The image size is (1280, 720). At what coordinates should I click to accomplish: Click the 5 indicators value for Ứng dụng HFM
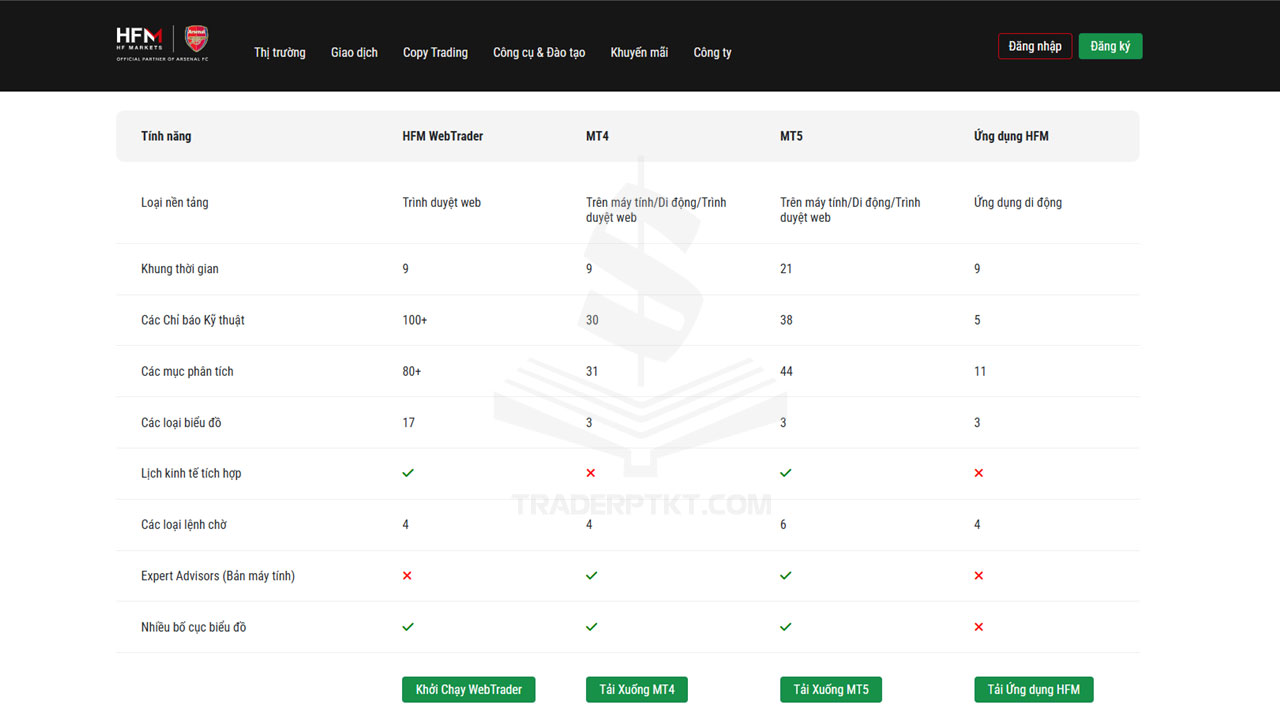[977, 320]
